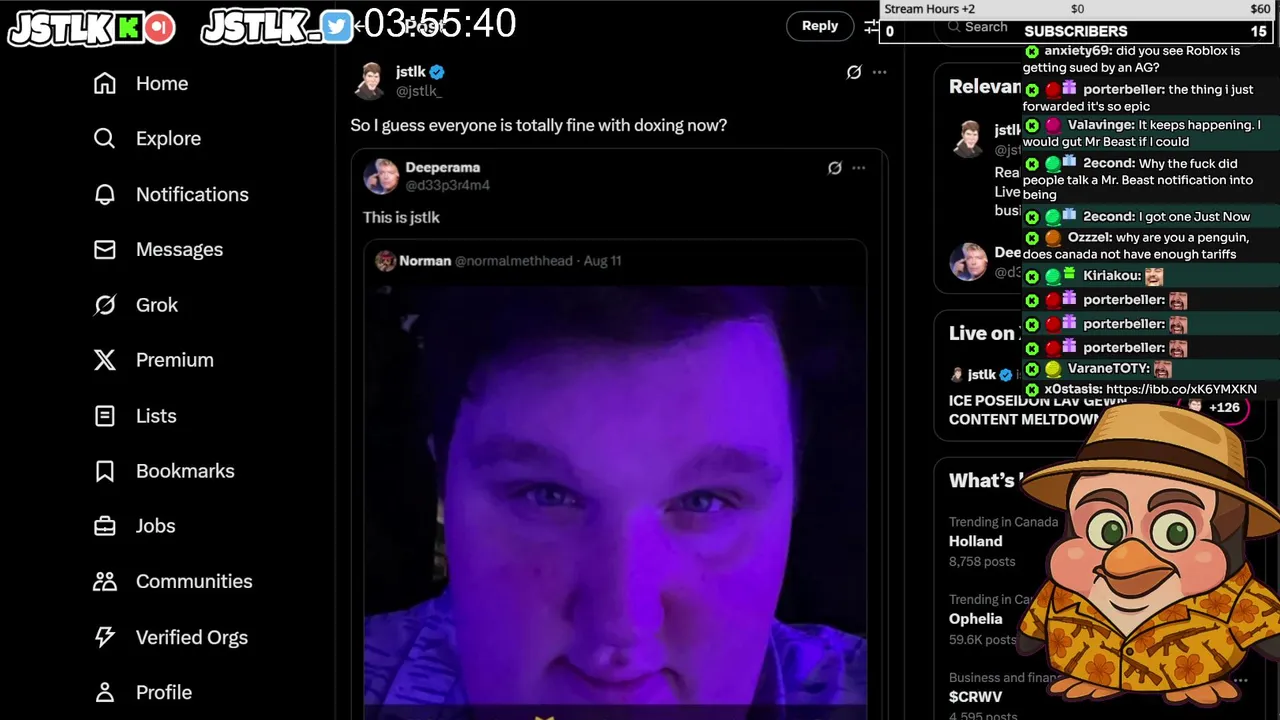Click the Norman @normalmethhead link
This screenshot has width=1280, height=720.
point(485,261)
